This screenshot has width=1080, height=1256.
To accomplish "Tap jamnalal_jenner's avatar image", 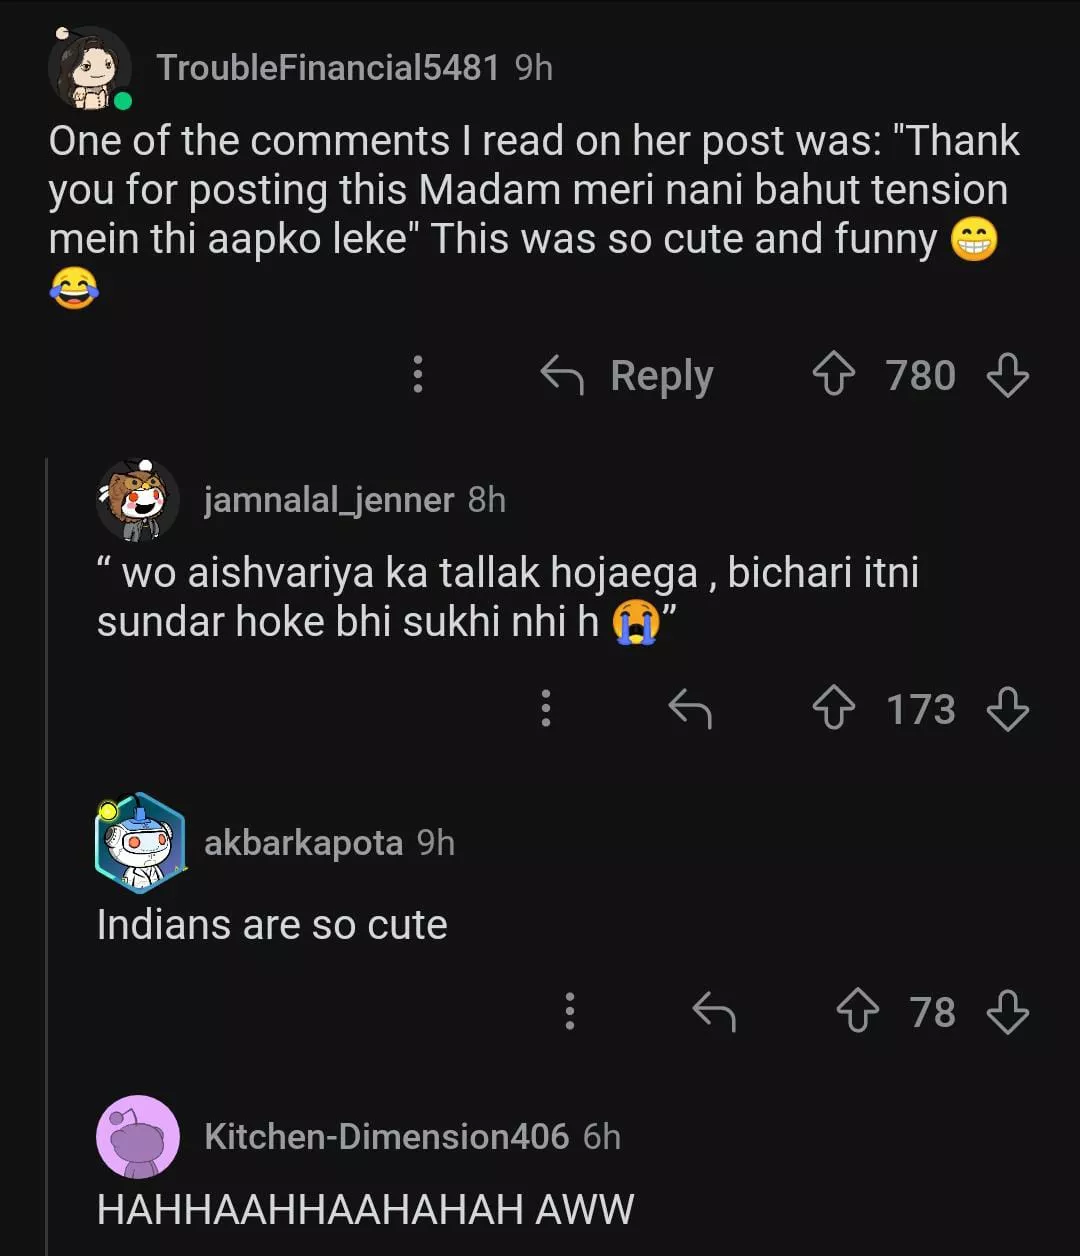I will tap(138, 500).
